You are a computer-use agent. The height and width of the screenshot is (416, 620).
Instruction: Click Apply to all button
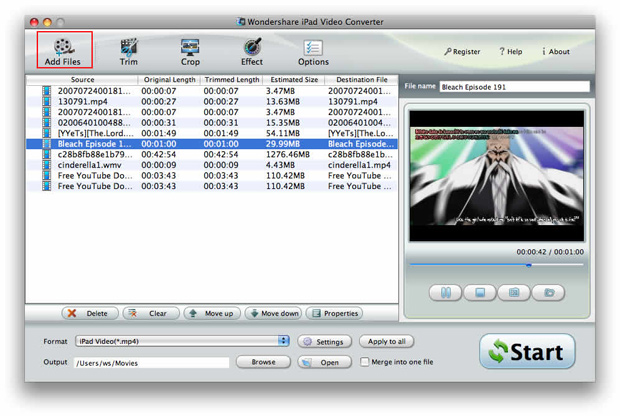point(387,341)
